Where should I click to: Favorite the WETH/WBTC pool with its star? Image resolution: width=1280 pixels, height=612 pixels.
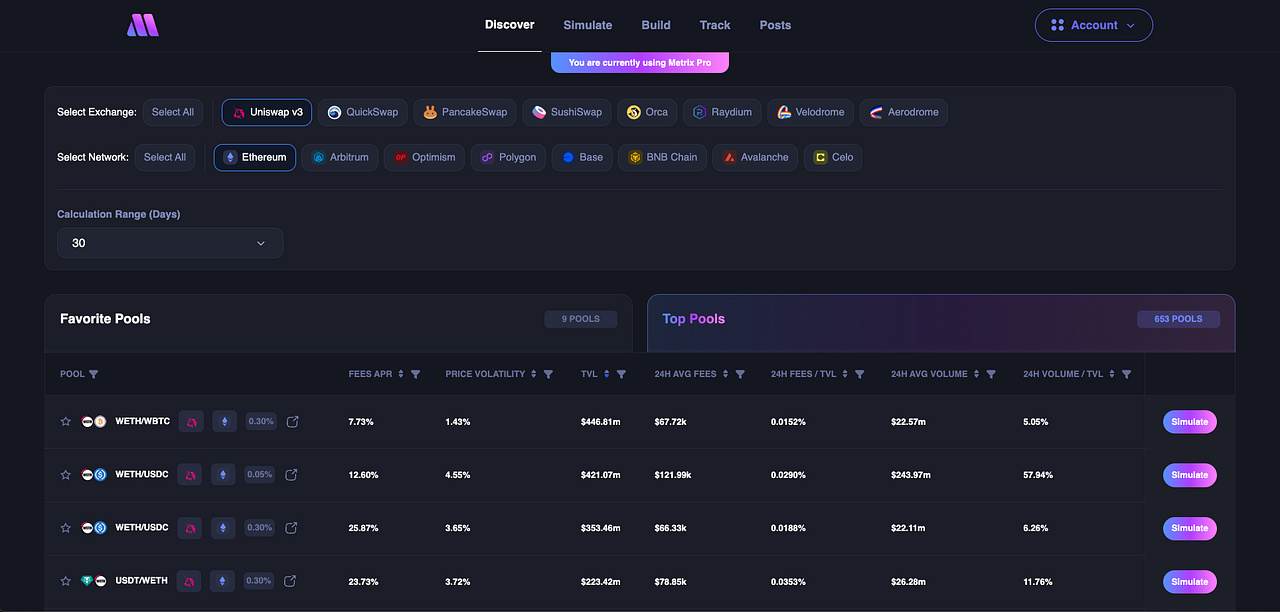66,422
